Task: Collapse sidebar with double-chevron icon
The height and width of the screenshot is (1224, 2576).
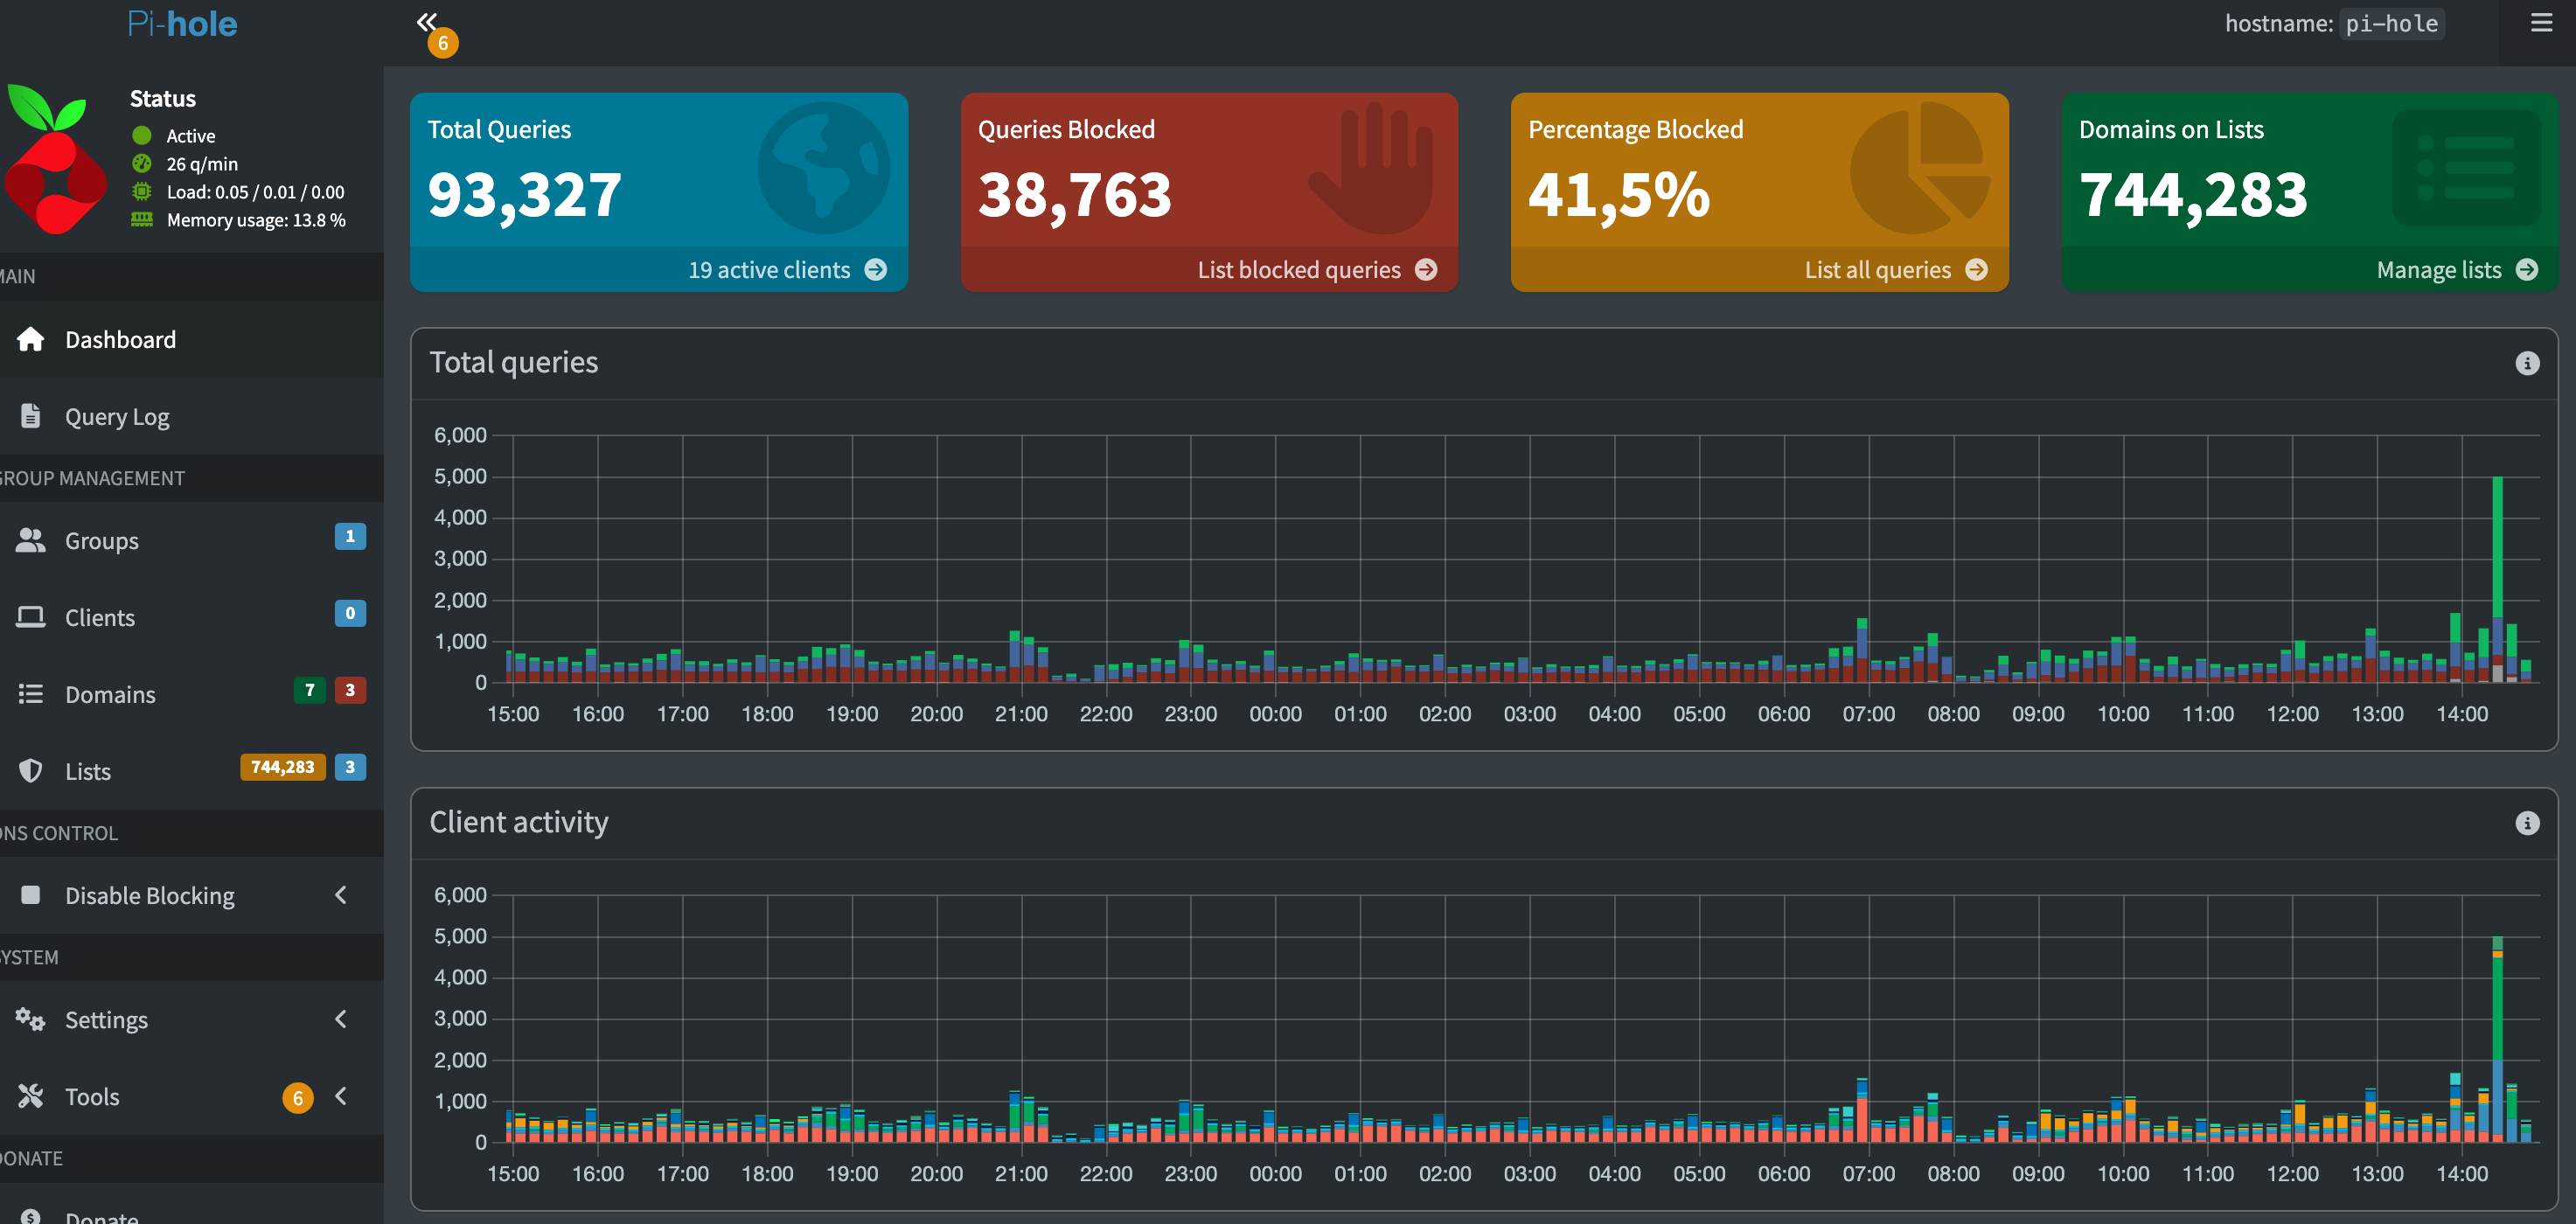Action: click(x=427, y=21)
